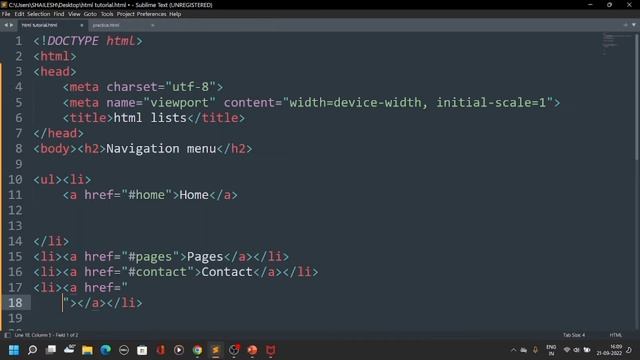Open the PowerPoint taskbar icon
This screenshot has width=640, height=360.
pyautogui.click(x=252, y=350)
